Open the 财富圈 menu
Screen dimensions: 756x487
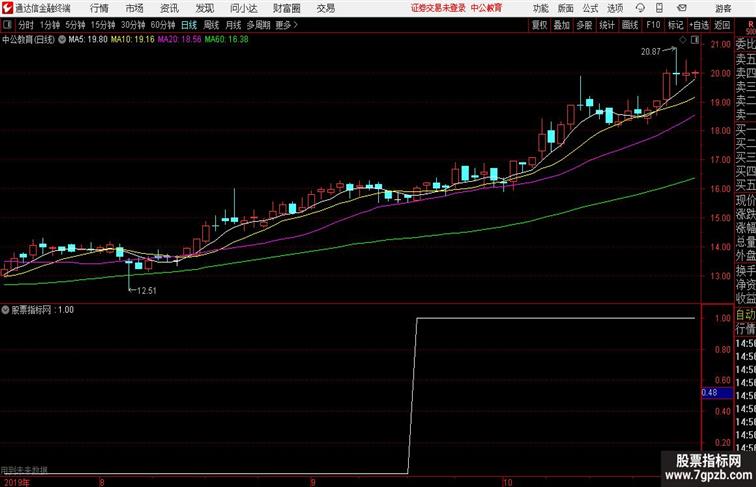pyautogui.click(x=286, y=8)
